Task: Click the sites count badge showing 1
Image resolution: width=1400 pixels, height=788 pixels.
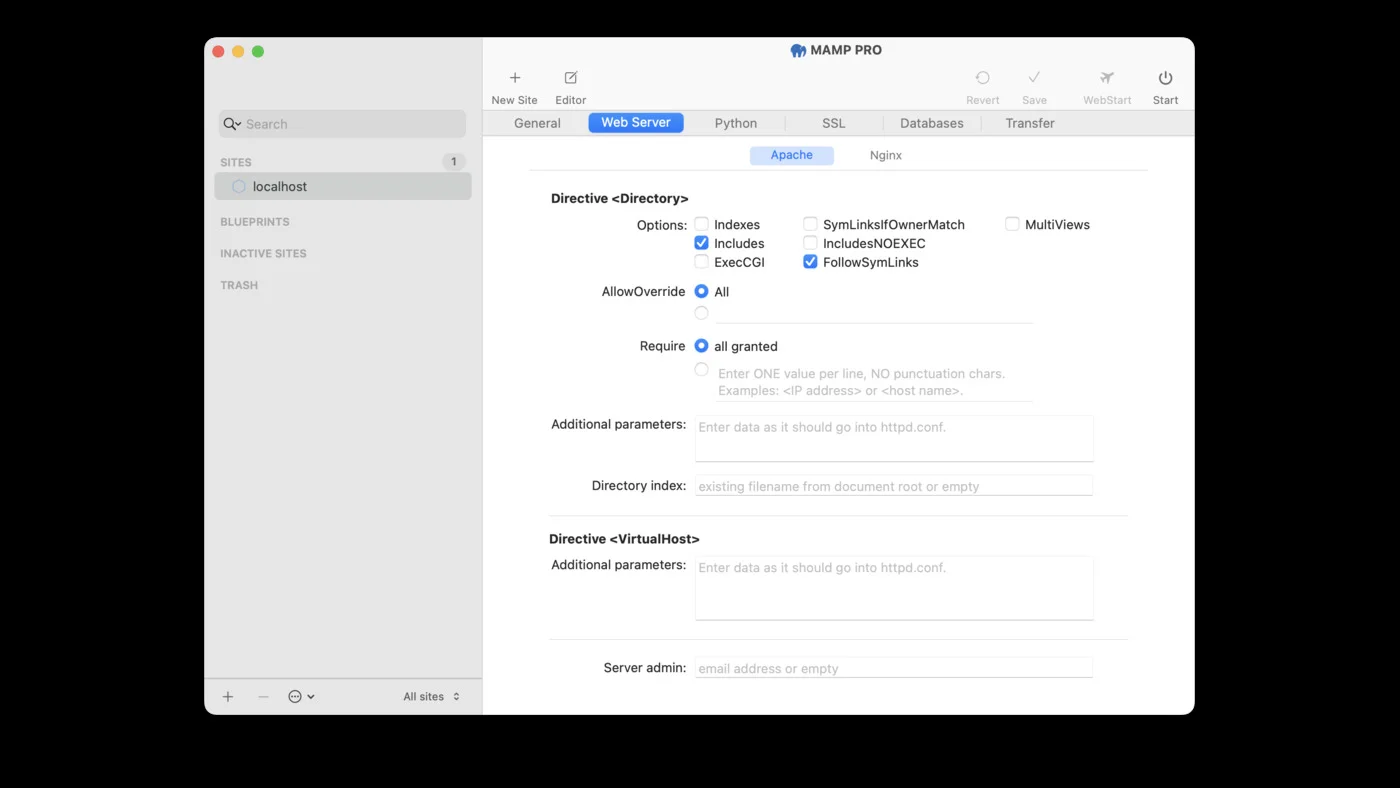Action: coord(454,162)
